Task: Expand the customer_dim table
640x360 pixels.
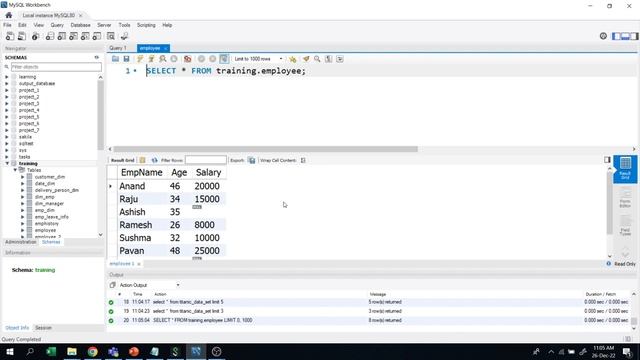Action: 22,177
